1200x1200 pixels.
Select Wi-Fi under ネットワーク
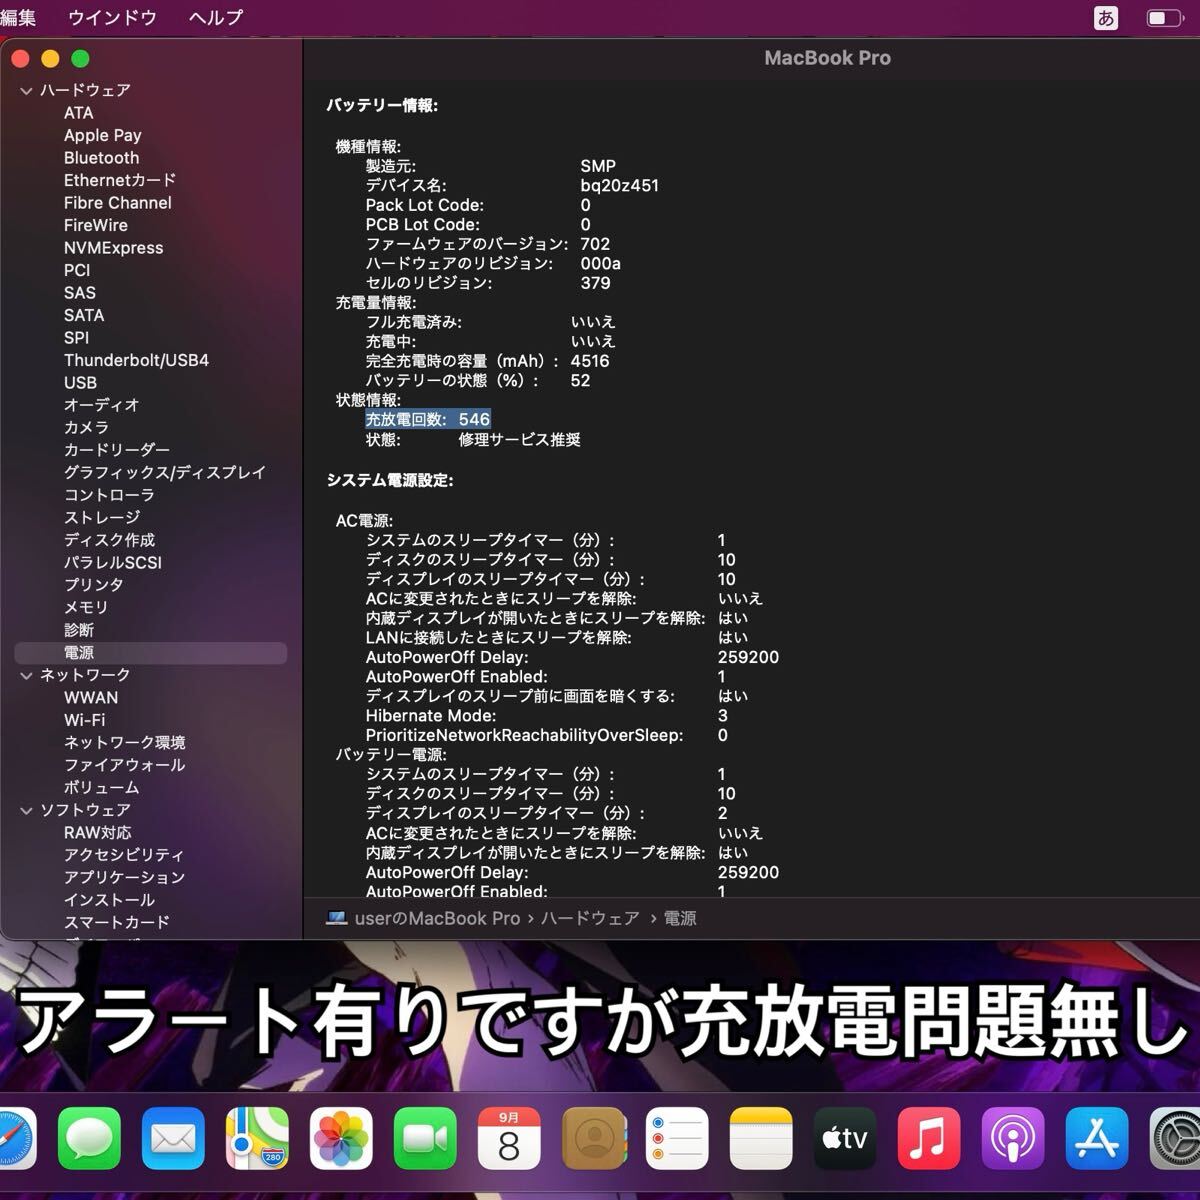click(84, 720)
